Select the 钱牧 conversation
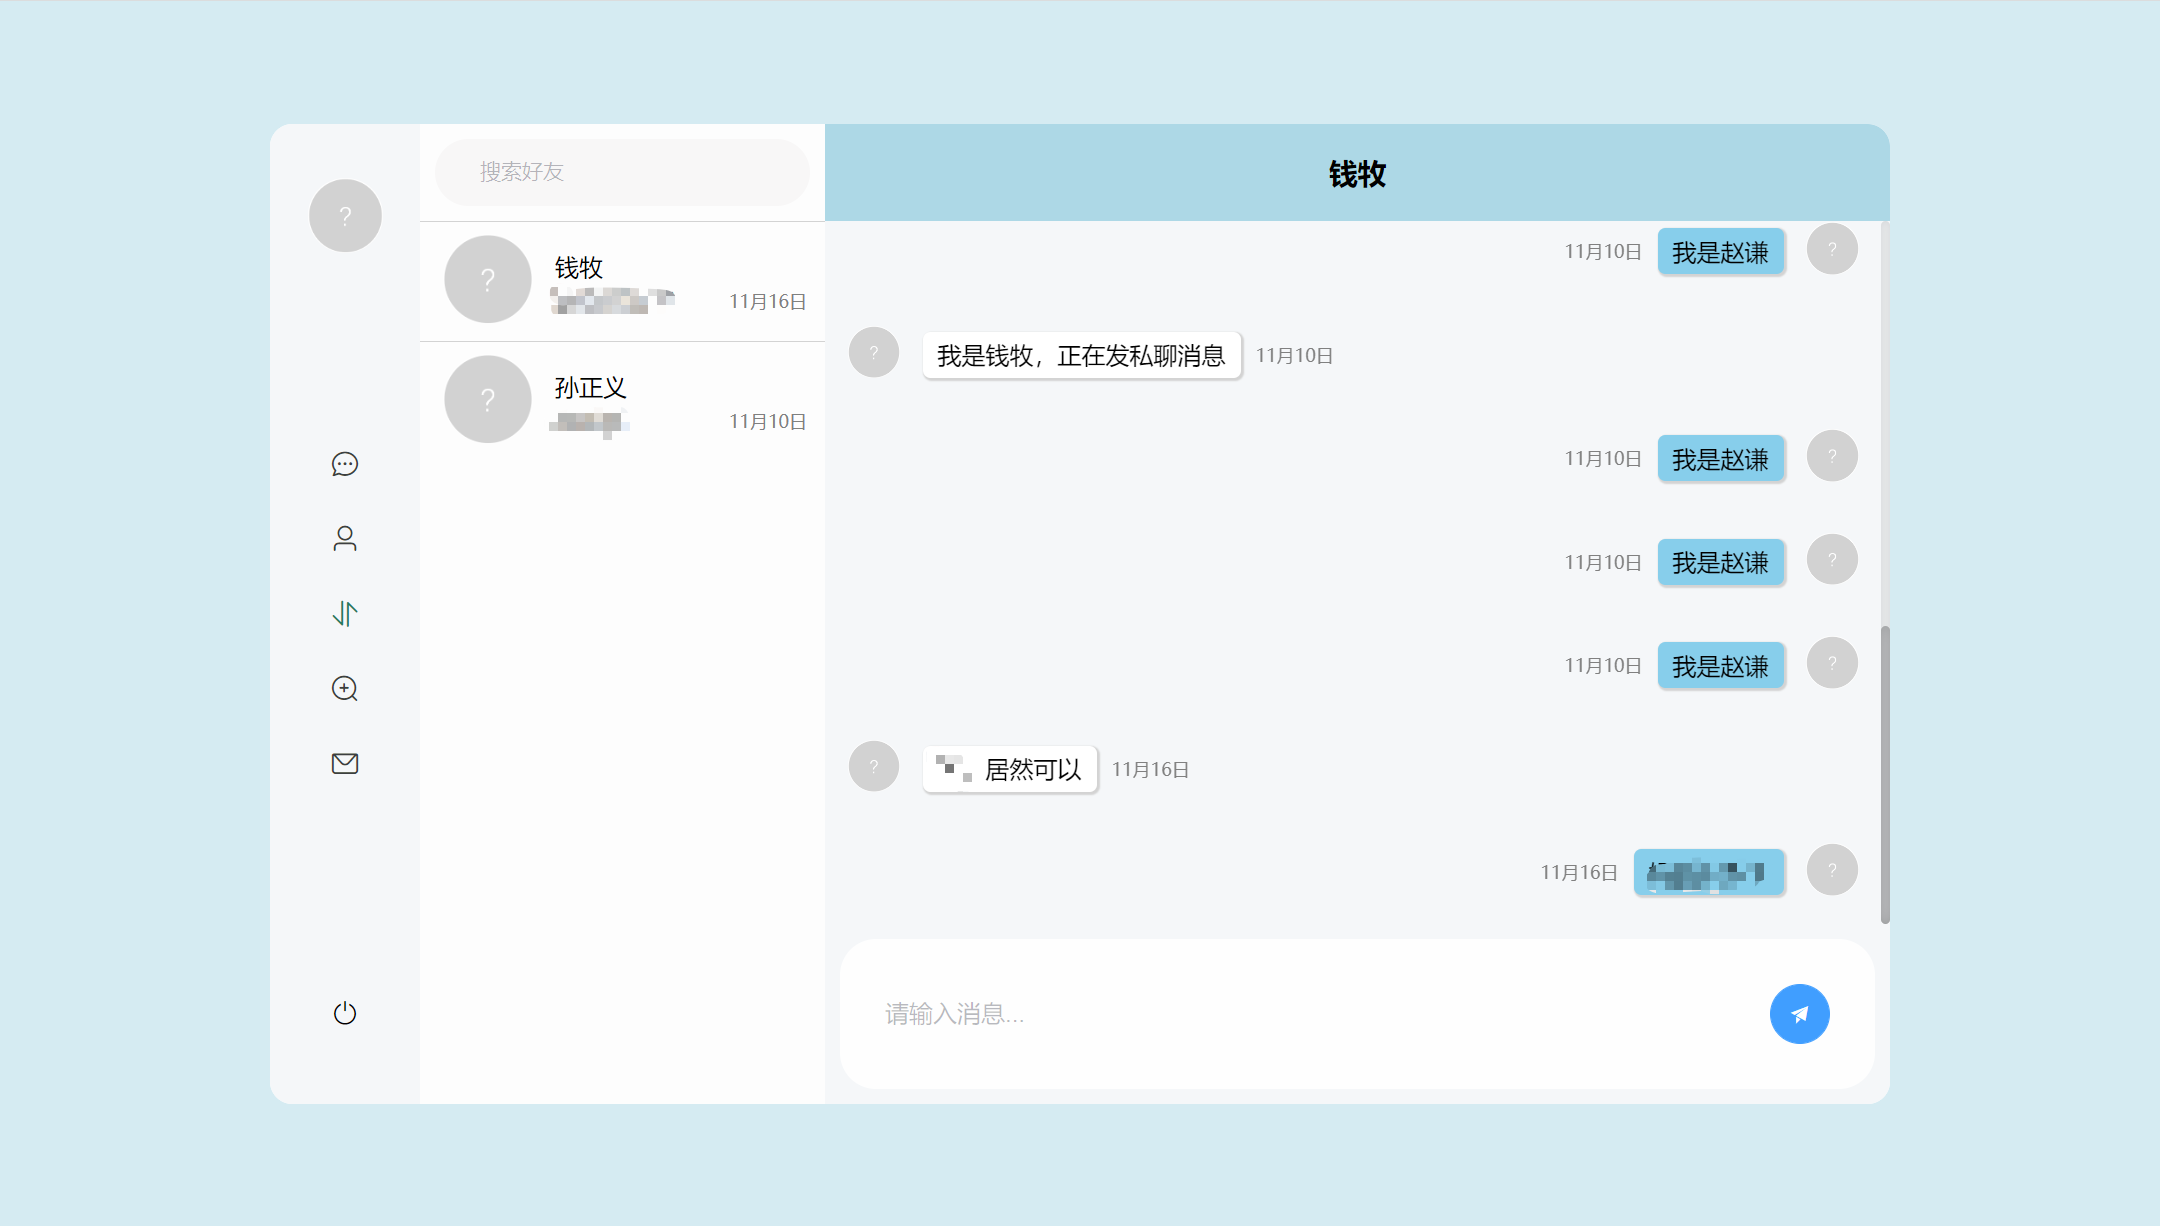Image resolution: width=2160 pixels, height=1226 pixels. (x=640, y=282)
